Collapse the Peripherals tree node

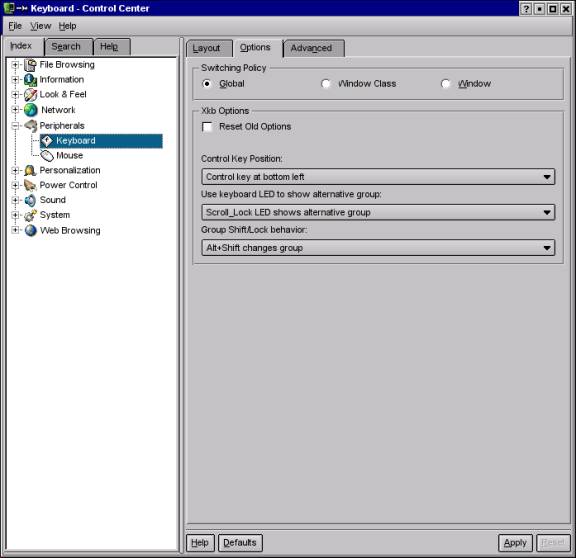point(15,126)
